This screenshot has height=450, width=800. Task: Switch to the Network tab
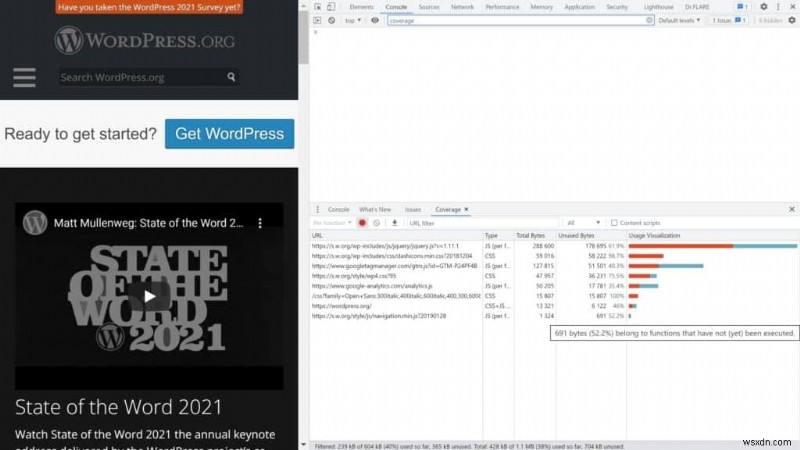(x=462, y=7)
